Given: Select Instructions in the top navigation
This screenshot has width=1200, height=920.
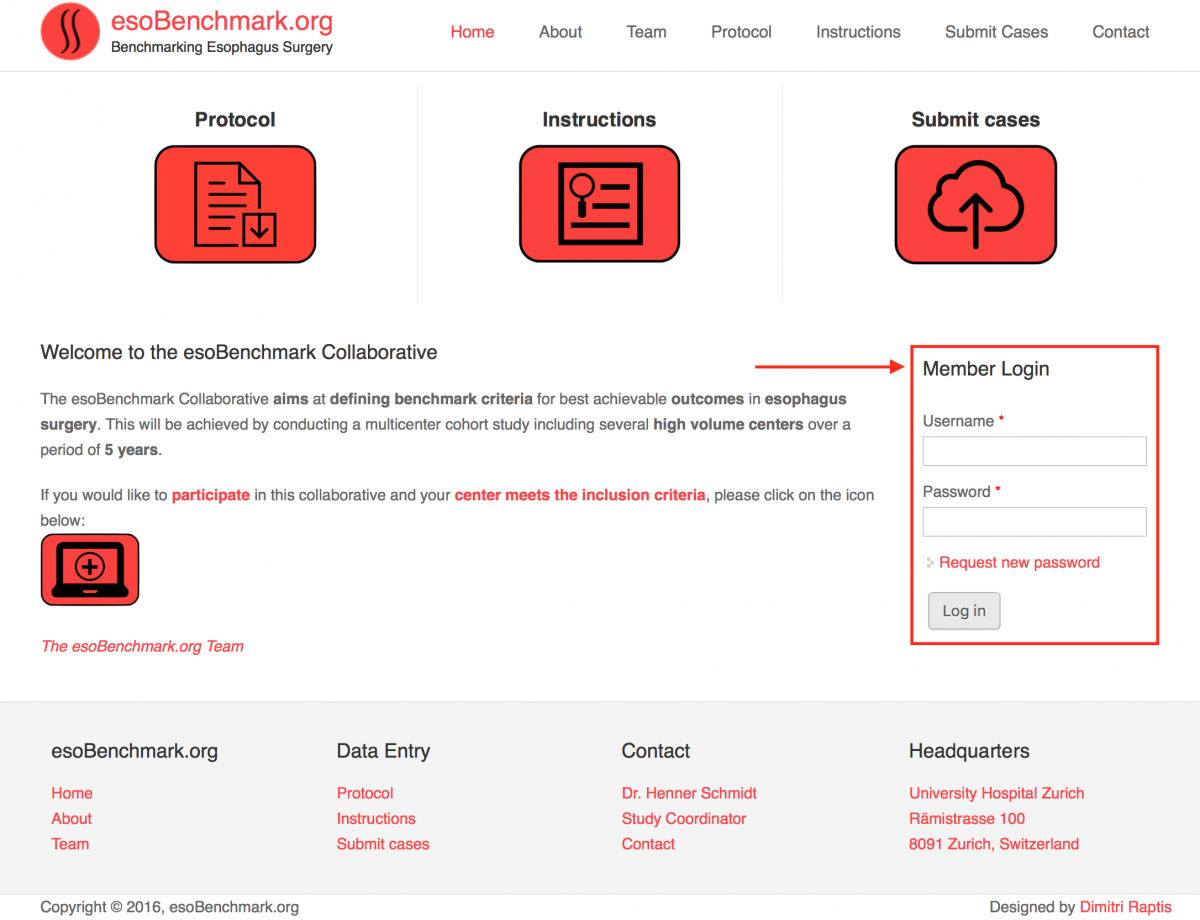Looking at the screenshot, I should pos(858,32).
